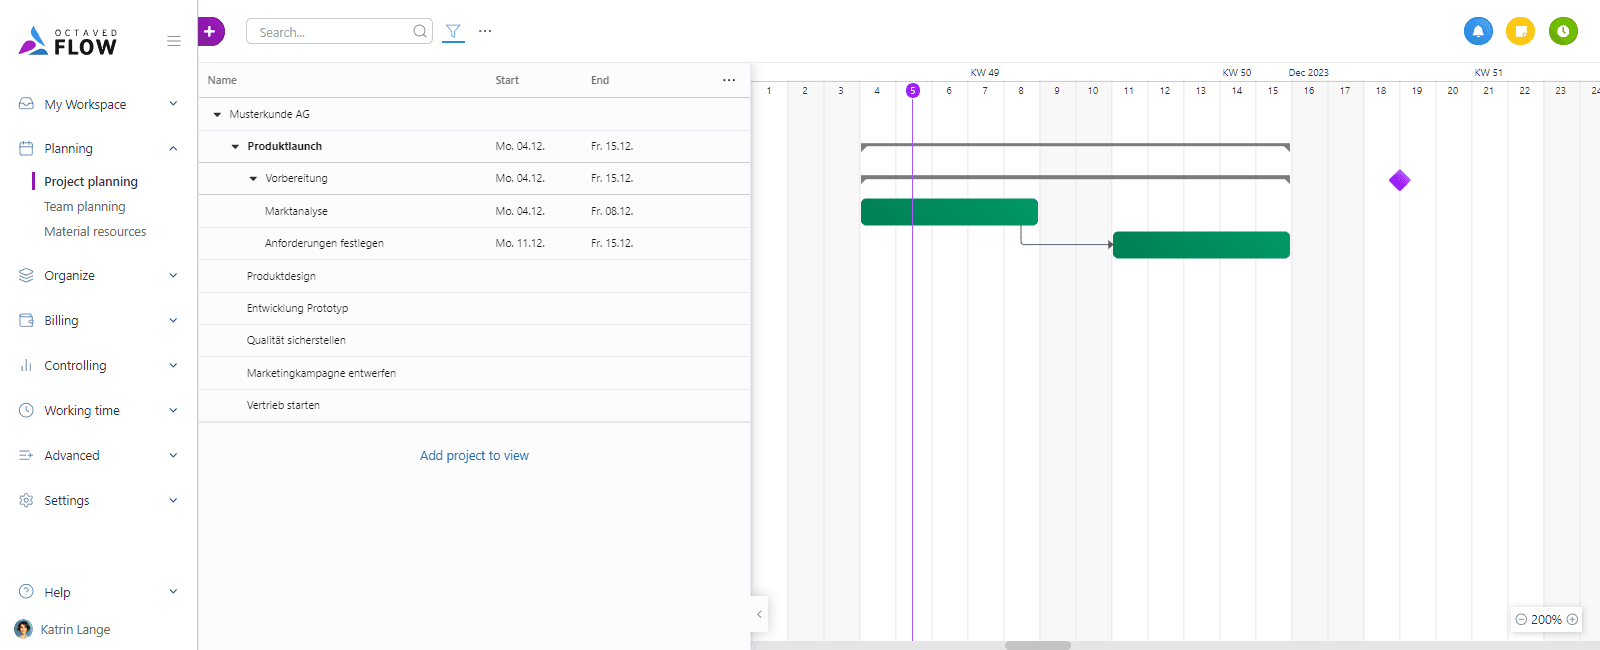Click the zoom in plus icon

(1572, 620)
